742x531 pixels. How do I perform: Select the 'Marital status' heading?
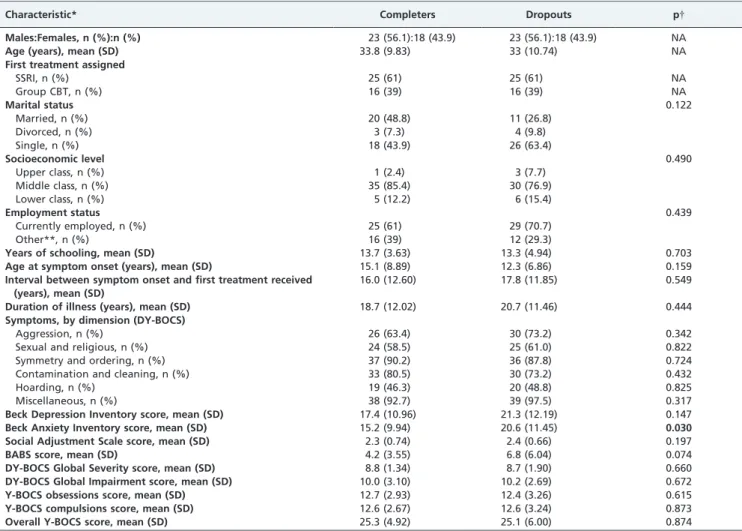(39, 105)
